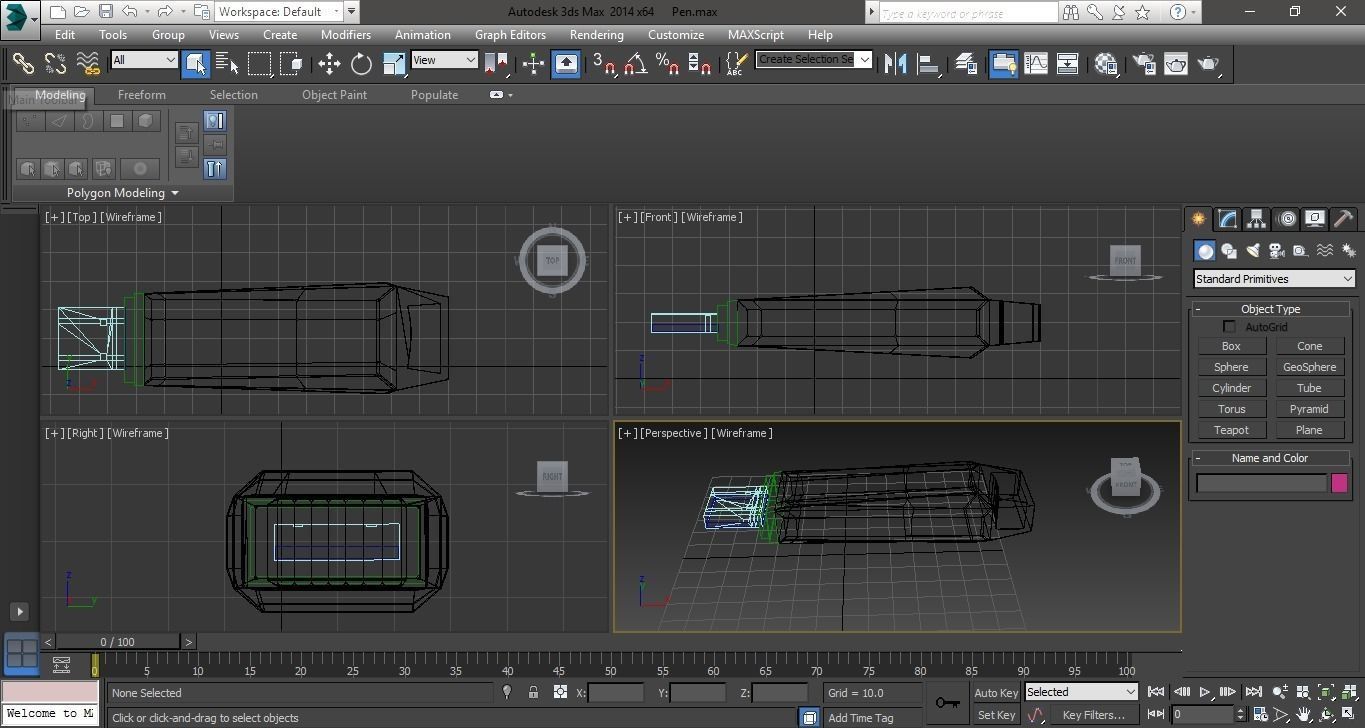
Task: Activate Select and Rotate tool
Action: (x=361, y=63)
